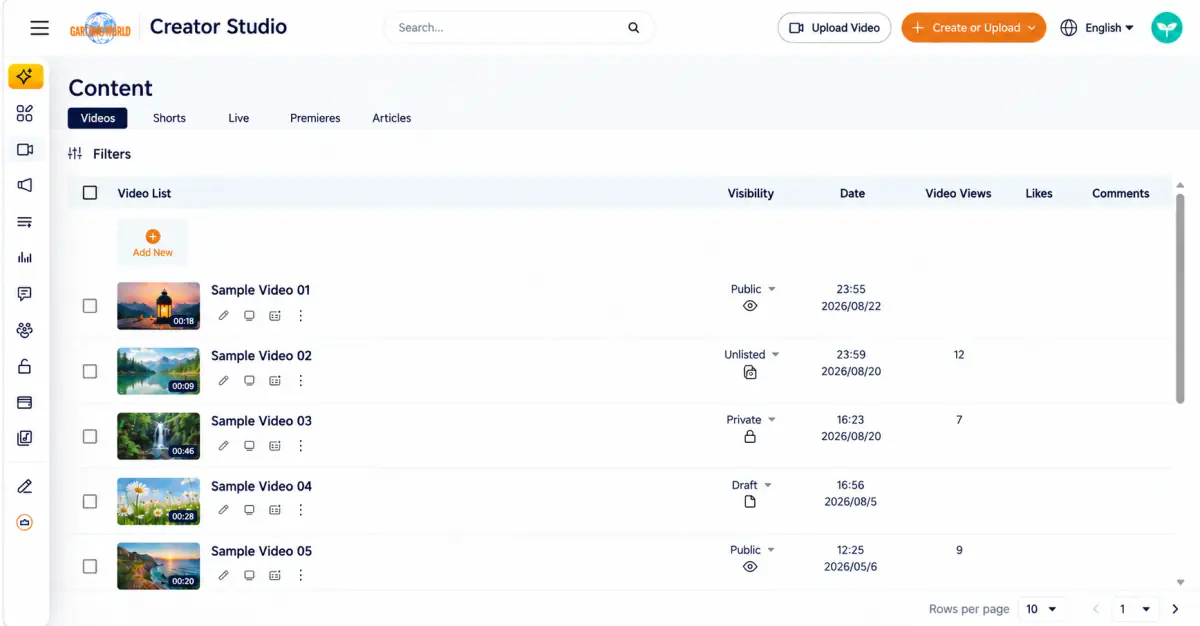Click the open padlock icon in sidebar
The width and height of the screenshot is (1200, 626).
coord(25,366)
